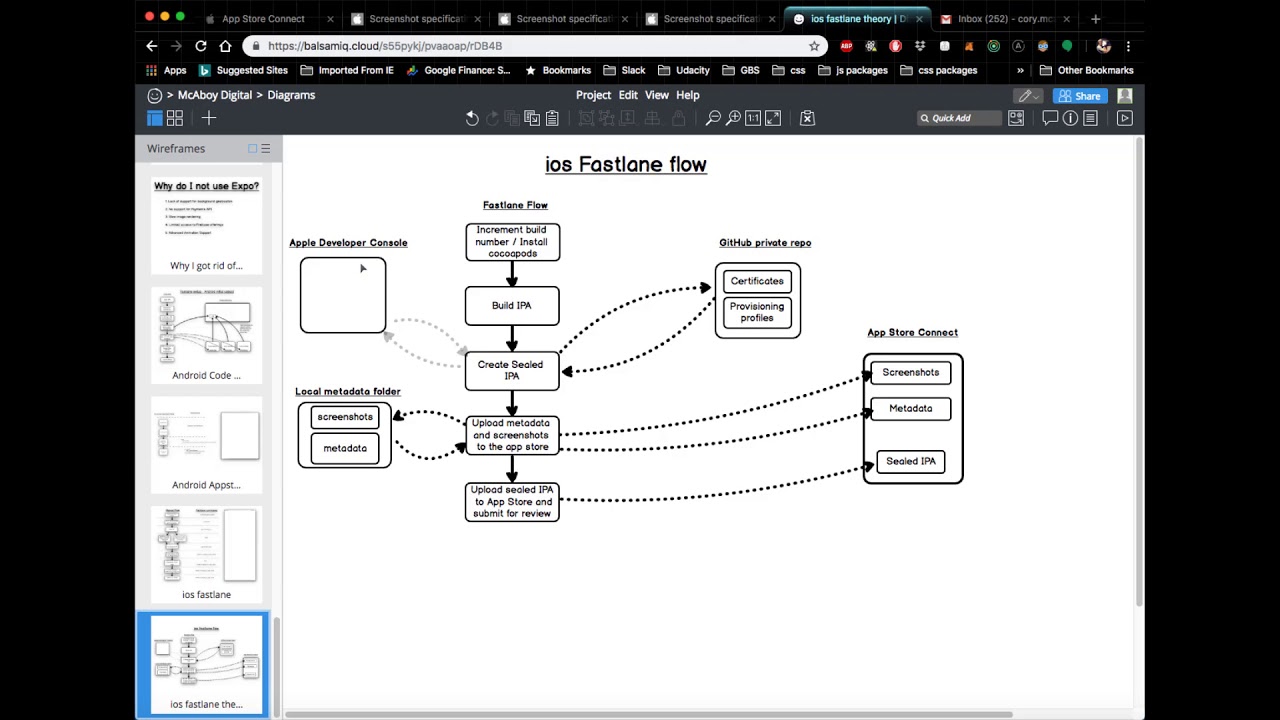Click the browser Reload icon

pyautogui.click(x=200, y=46)
